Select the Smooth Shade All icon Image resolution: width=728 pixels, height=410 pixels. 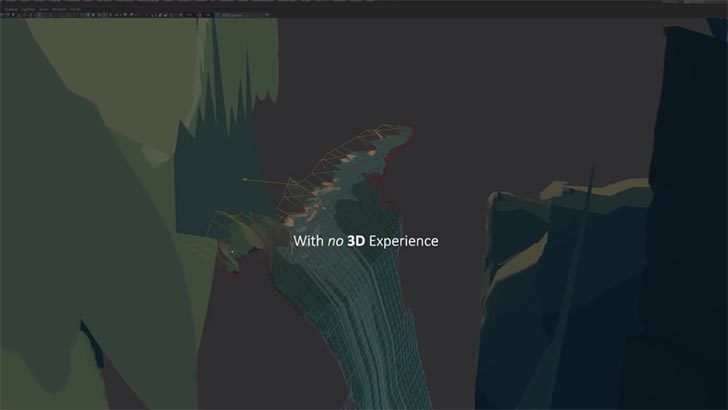click(100, 17)
